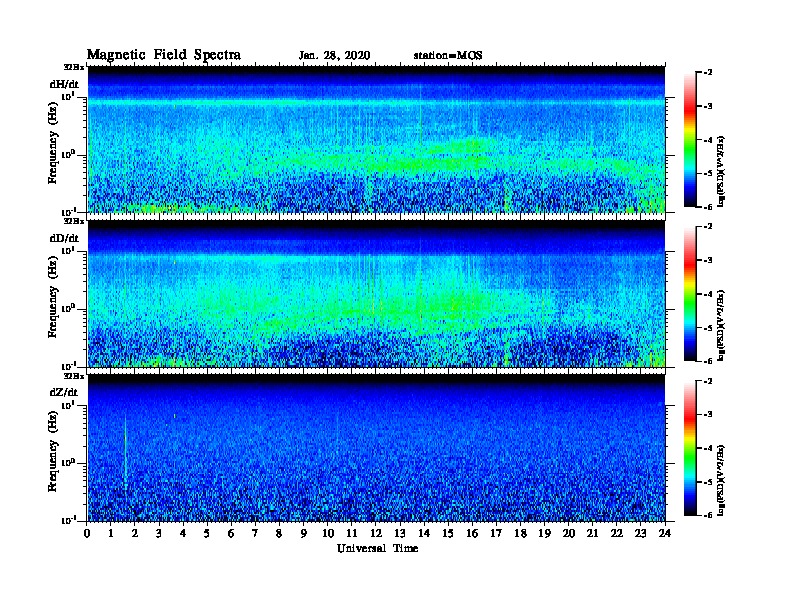Image resolution: width=792 pixels, height=612 pixels.
Task: Select the dH/dt panel label
Action: click(x=64, y=84)
